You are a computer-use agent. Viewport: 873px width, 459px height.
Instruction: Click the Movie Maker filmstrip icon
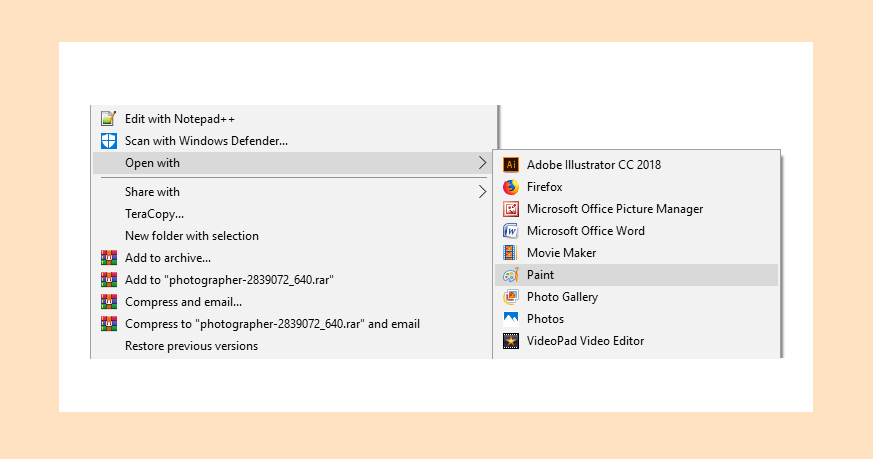(x=511, y=253)
